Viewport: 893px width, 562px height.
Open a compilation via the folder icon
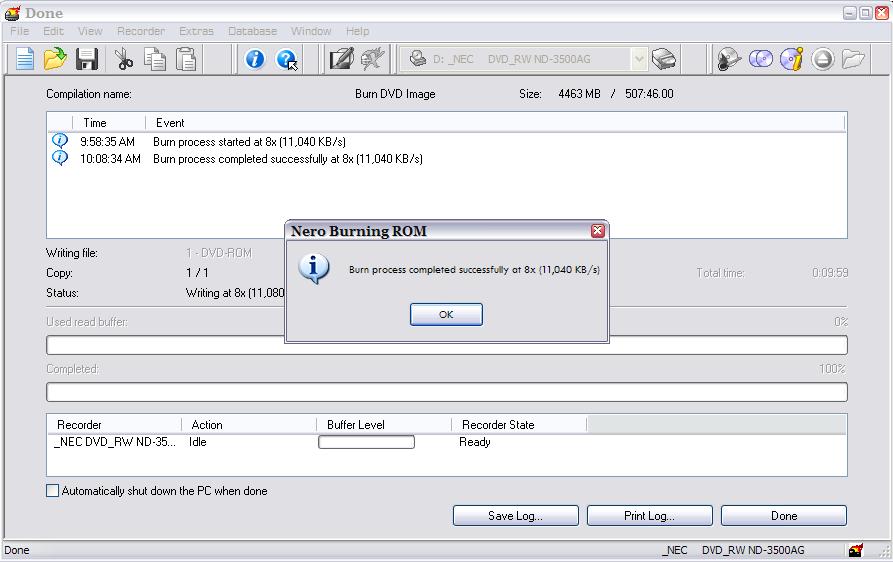click(55, 59)
